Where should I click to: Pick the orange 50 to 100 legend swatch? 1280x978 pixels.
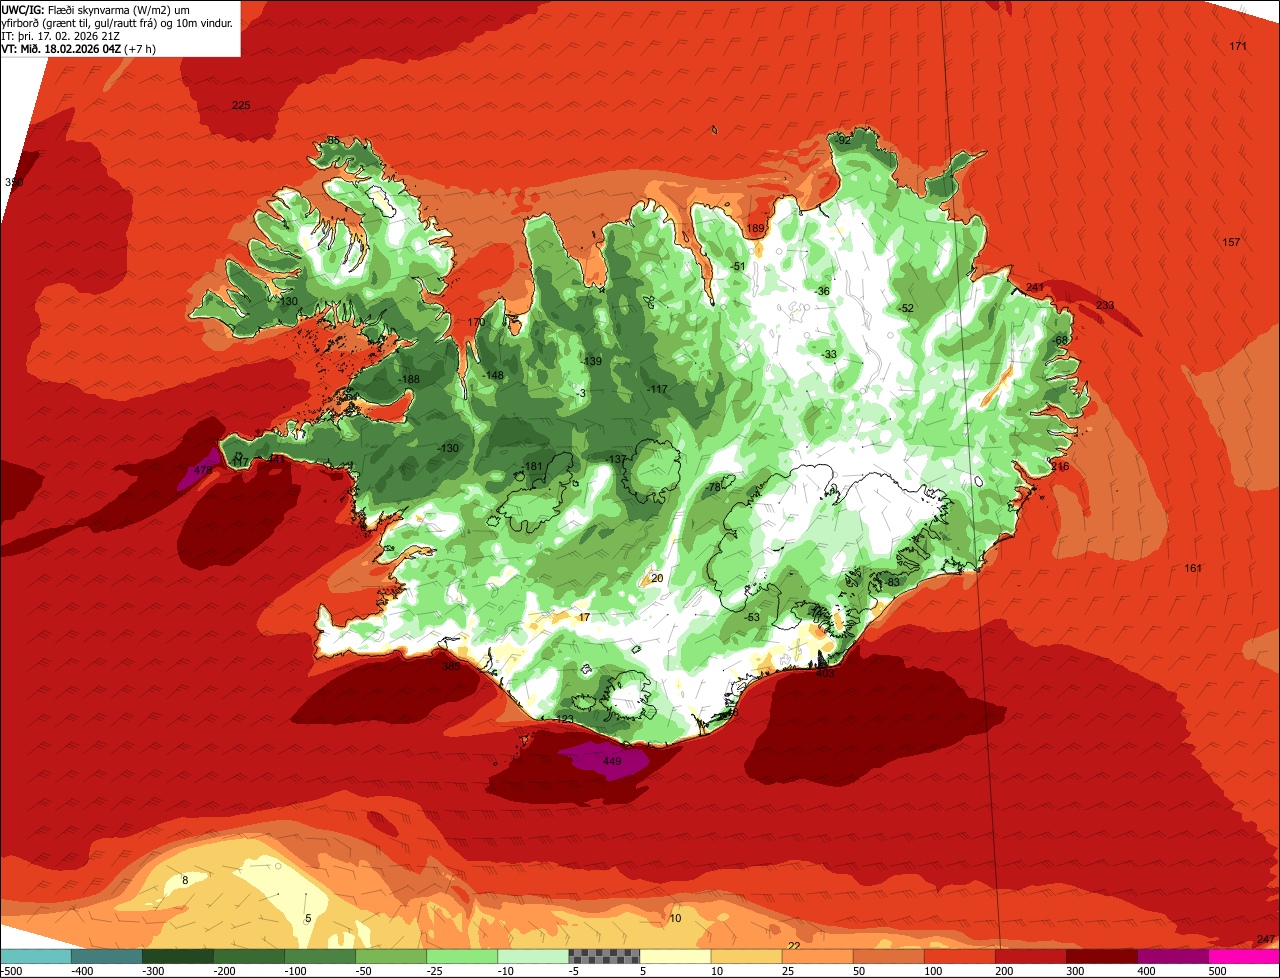tap(888, 957)
